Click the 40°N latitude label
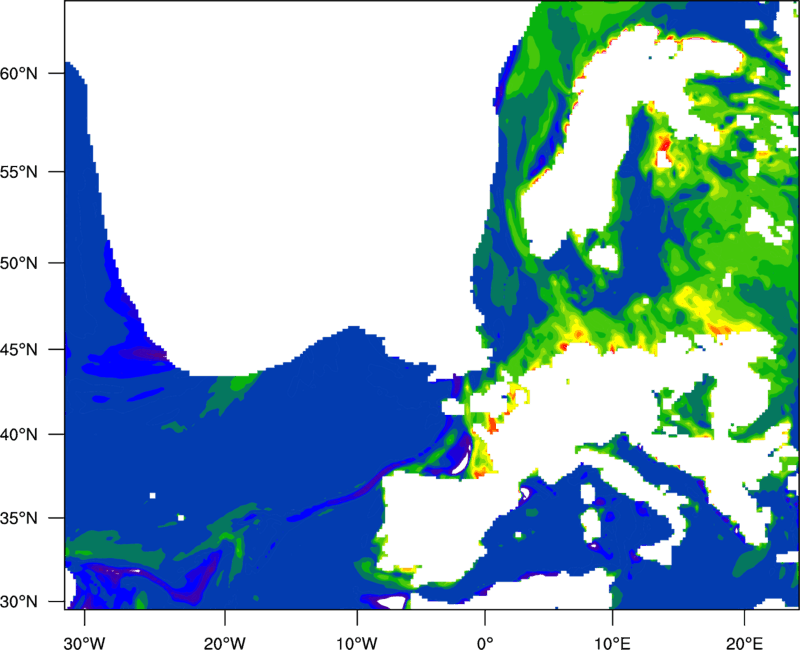The height and width of the screenshot is (650, 800). pos(19,435)
